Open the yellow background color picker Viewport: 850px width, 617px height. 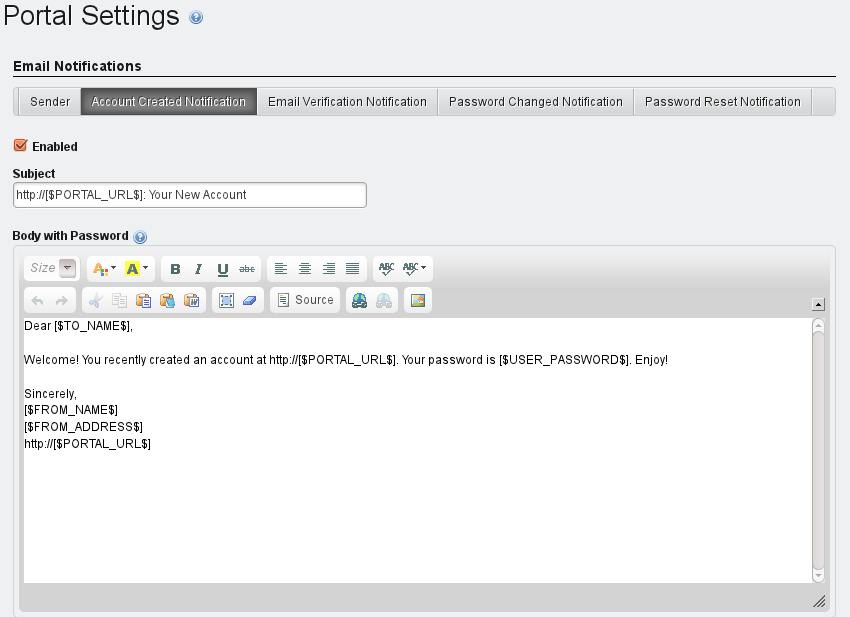pyautogui.click(x=136, y=268)
